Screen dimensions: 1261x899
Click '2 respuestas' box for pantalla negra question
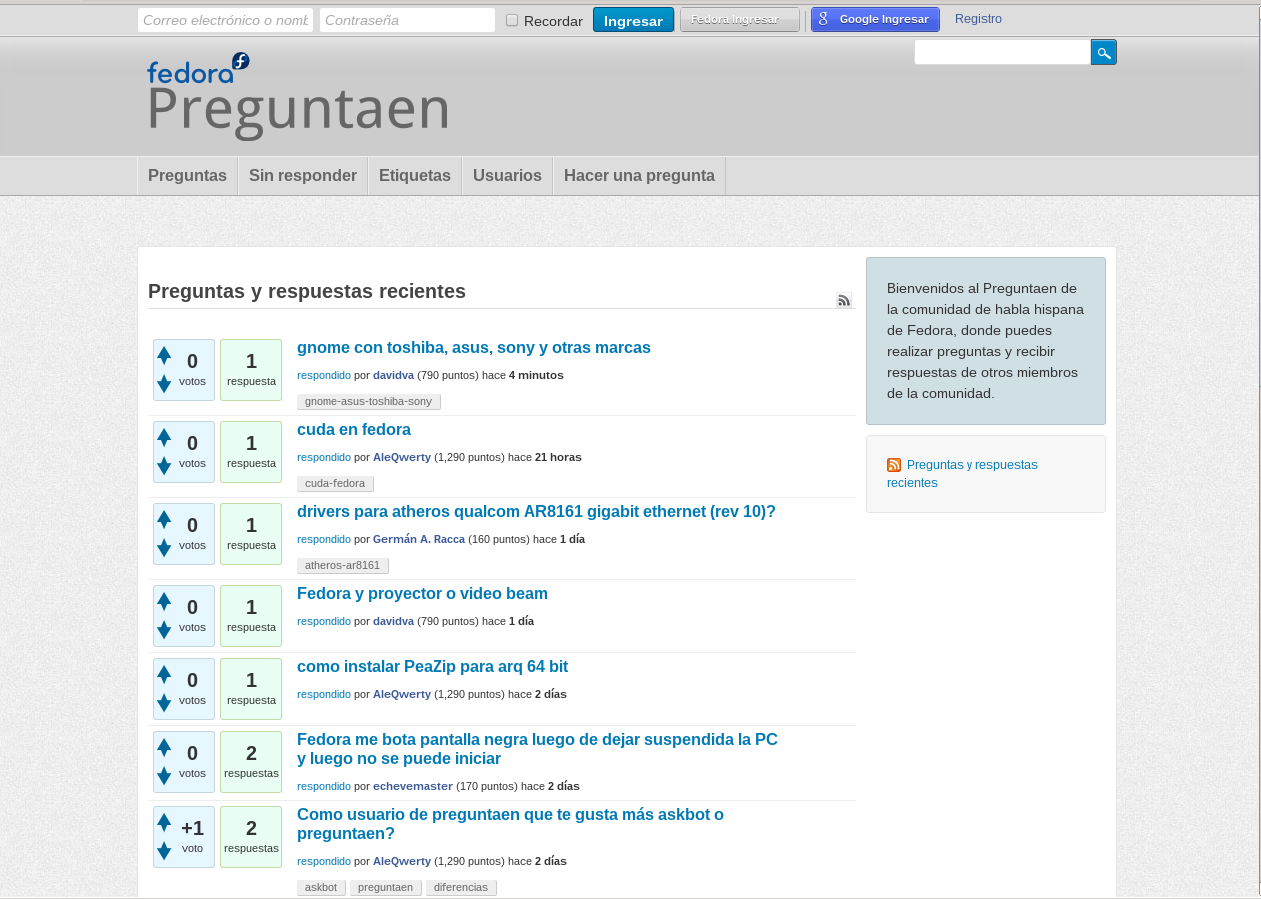click(x=251, y=762)
